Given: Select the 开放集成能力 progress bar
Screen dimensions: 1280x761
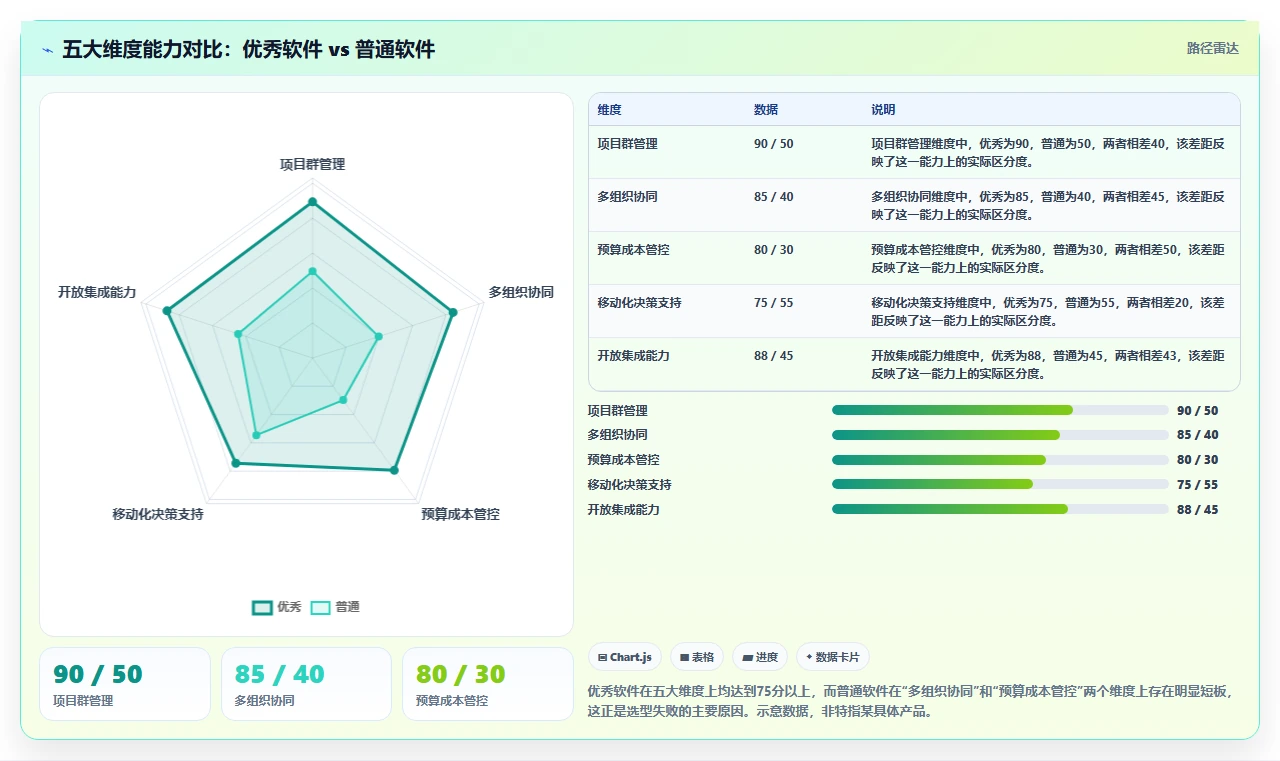Looking at the screenshot, I should pos(1000,509).
